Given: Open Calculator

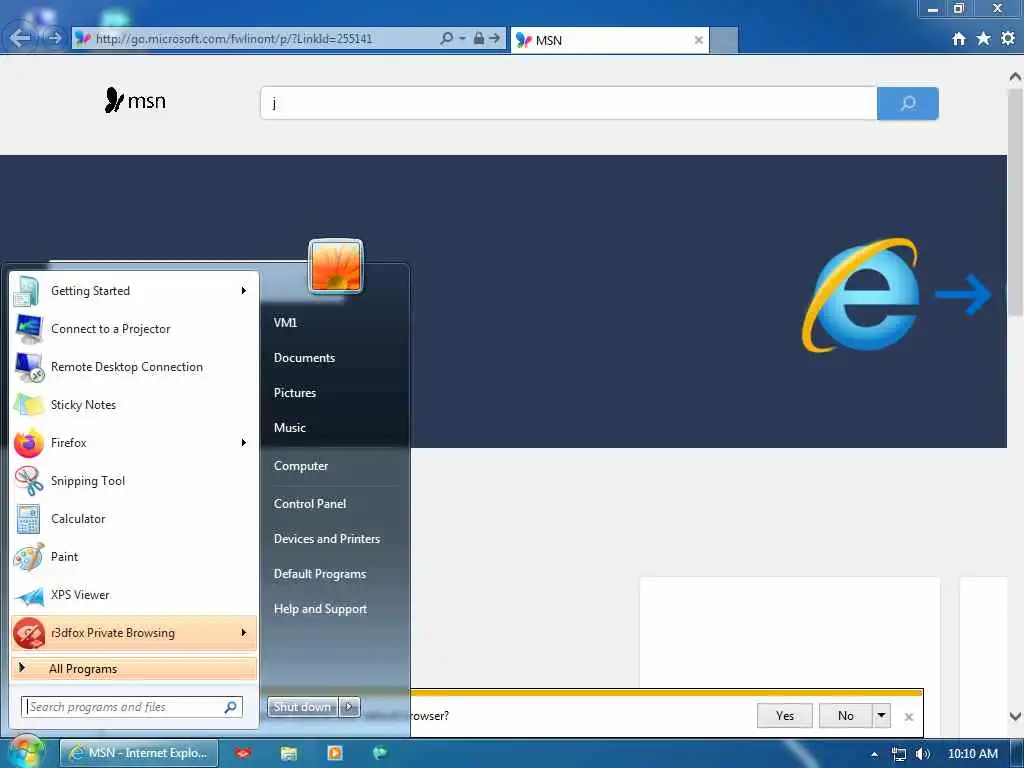Looking at the screenshot, I should tap(134, 519).
